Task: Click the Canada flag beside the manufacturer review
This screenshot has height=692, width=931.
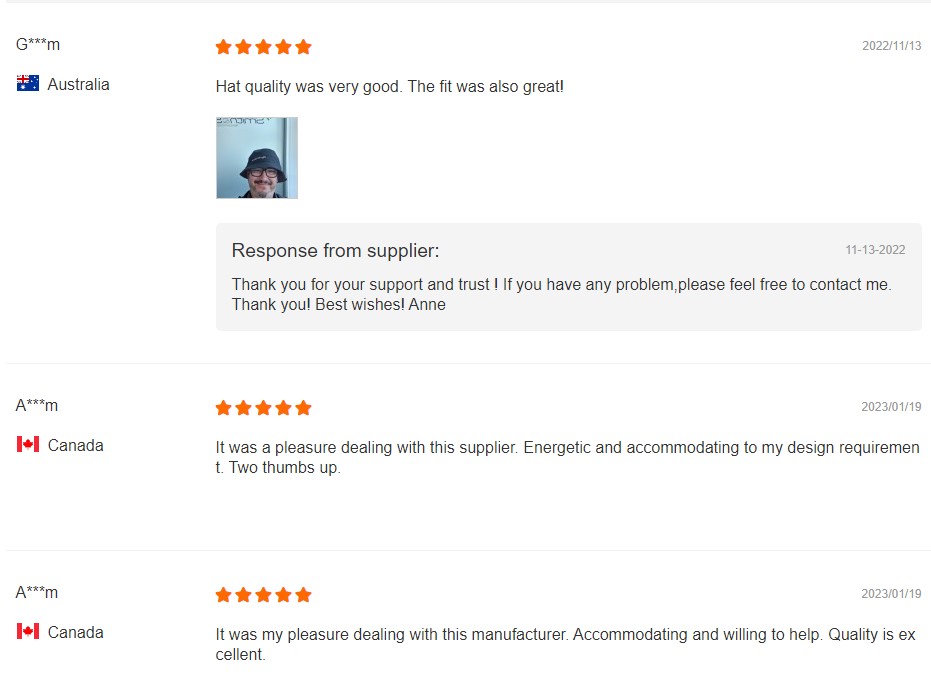Action: [28, 632]
